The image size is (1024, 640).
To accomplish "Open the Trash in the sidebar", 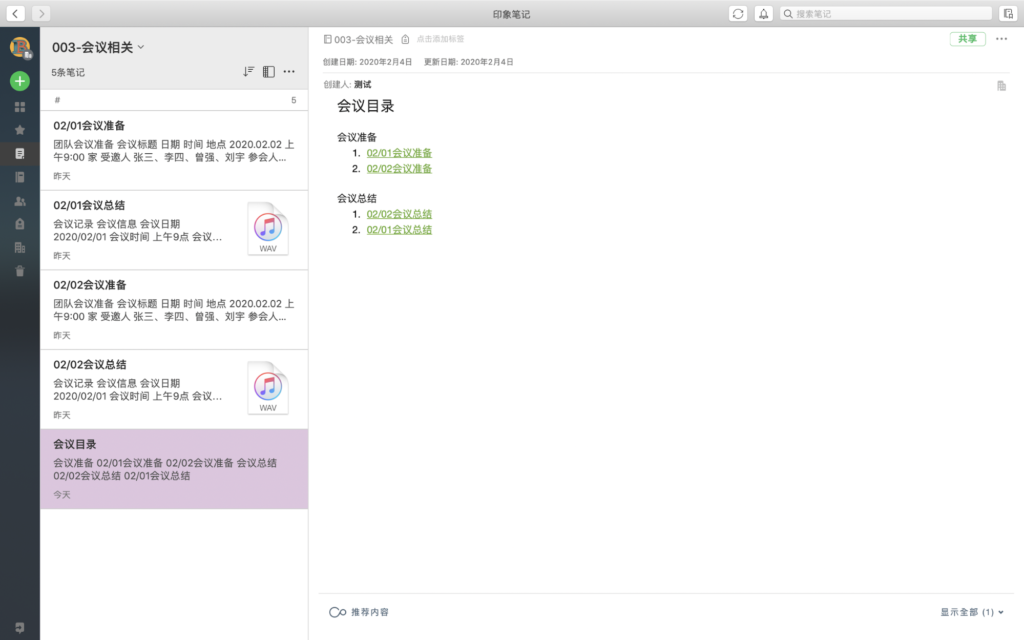I will point(20,271).
